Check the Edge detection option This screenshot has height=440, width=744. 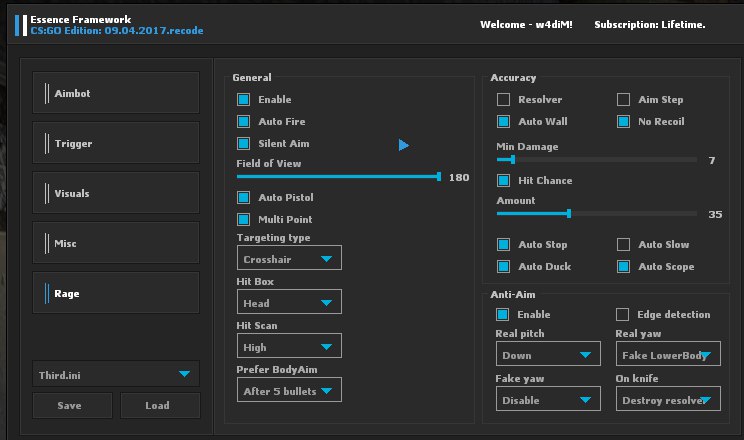click(x=623, y=315)
